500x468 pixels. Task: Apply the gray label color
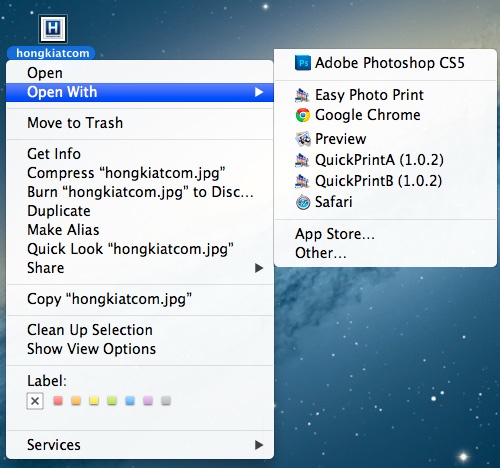pyautogui.click(x=166, y=400)
